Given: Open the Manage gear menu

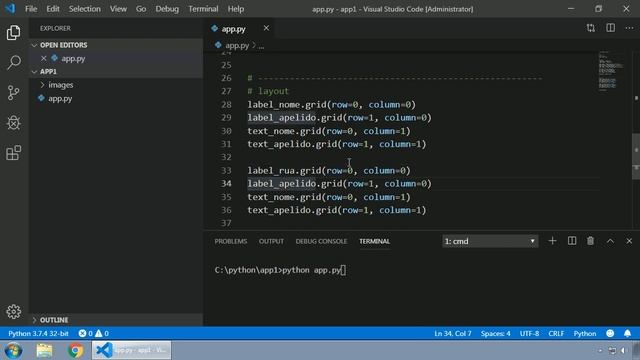Looking at the screenshot, I should [13, 312].
